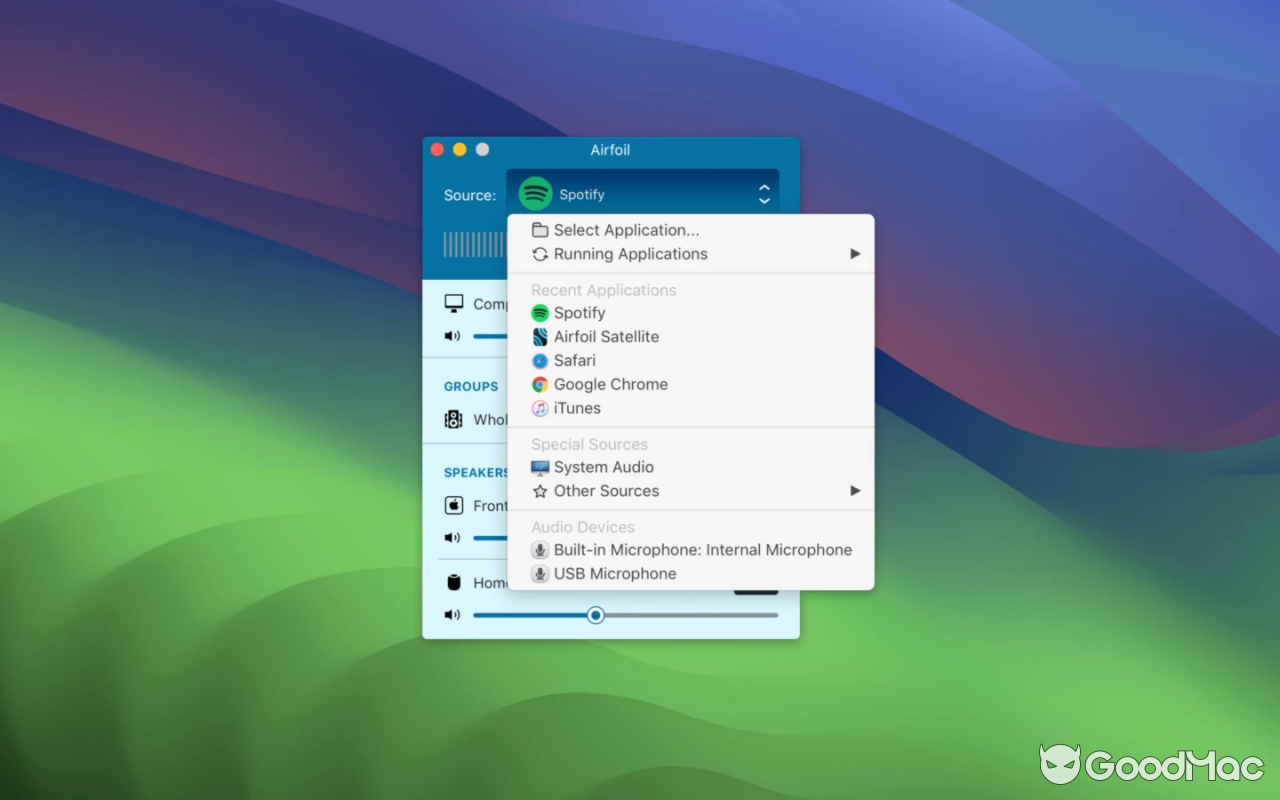Mute the Front speaker volume icon
The image size is (1280, 800).
click(451, 537)
